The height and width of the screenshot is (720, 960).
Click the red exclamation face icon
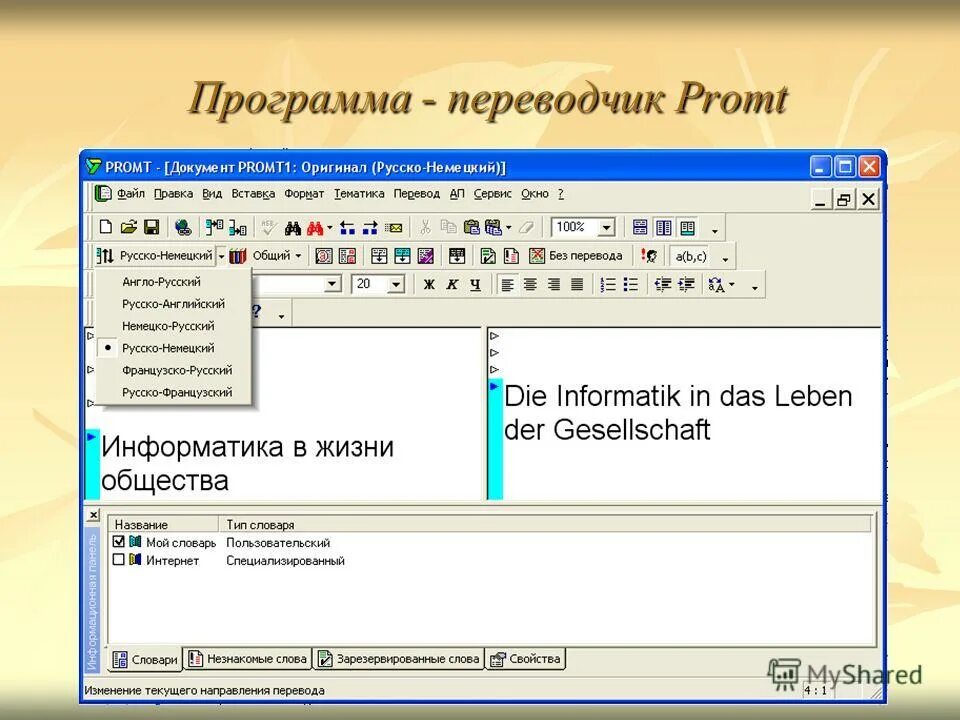[x=648, y=256]
